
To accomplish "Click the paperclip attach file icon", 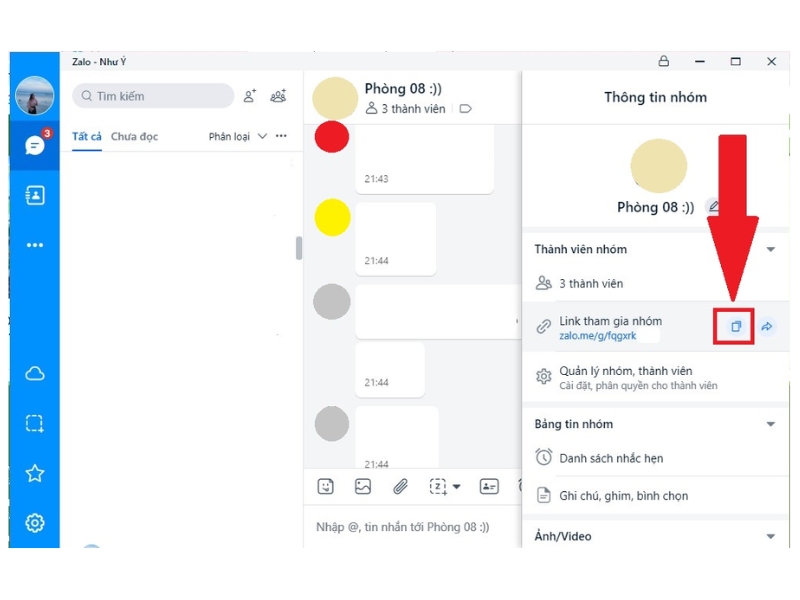I will click(x=401, y=486).
